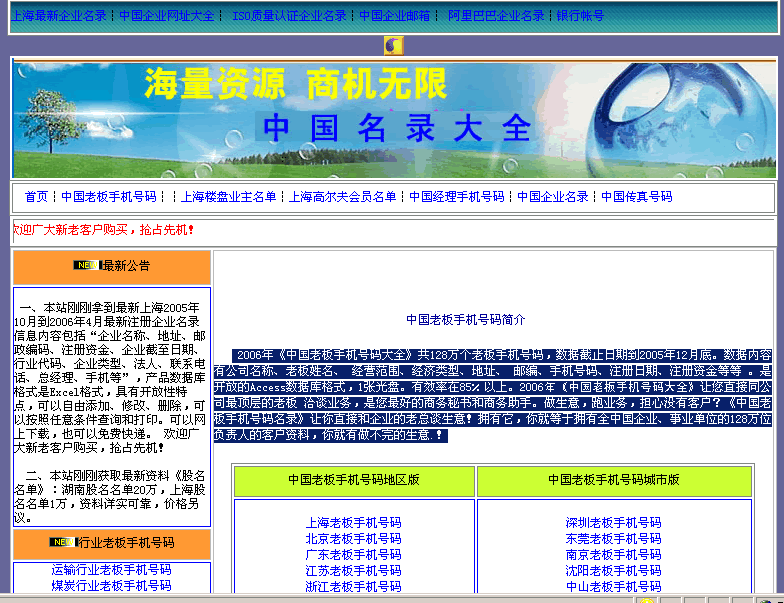Open the 浙江老板手机号码 link
The image size is (784, 603).
tap(354, 586)
